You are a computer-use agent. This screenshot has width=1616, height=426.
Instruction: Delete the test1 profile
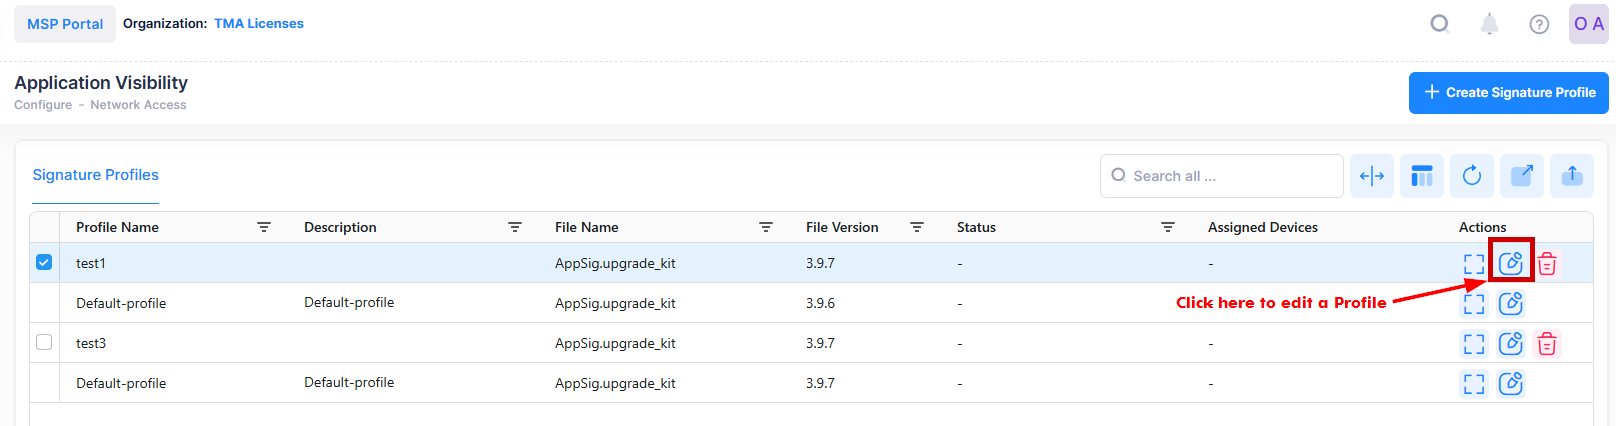1547,264
